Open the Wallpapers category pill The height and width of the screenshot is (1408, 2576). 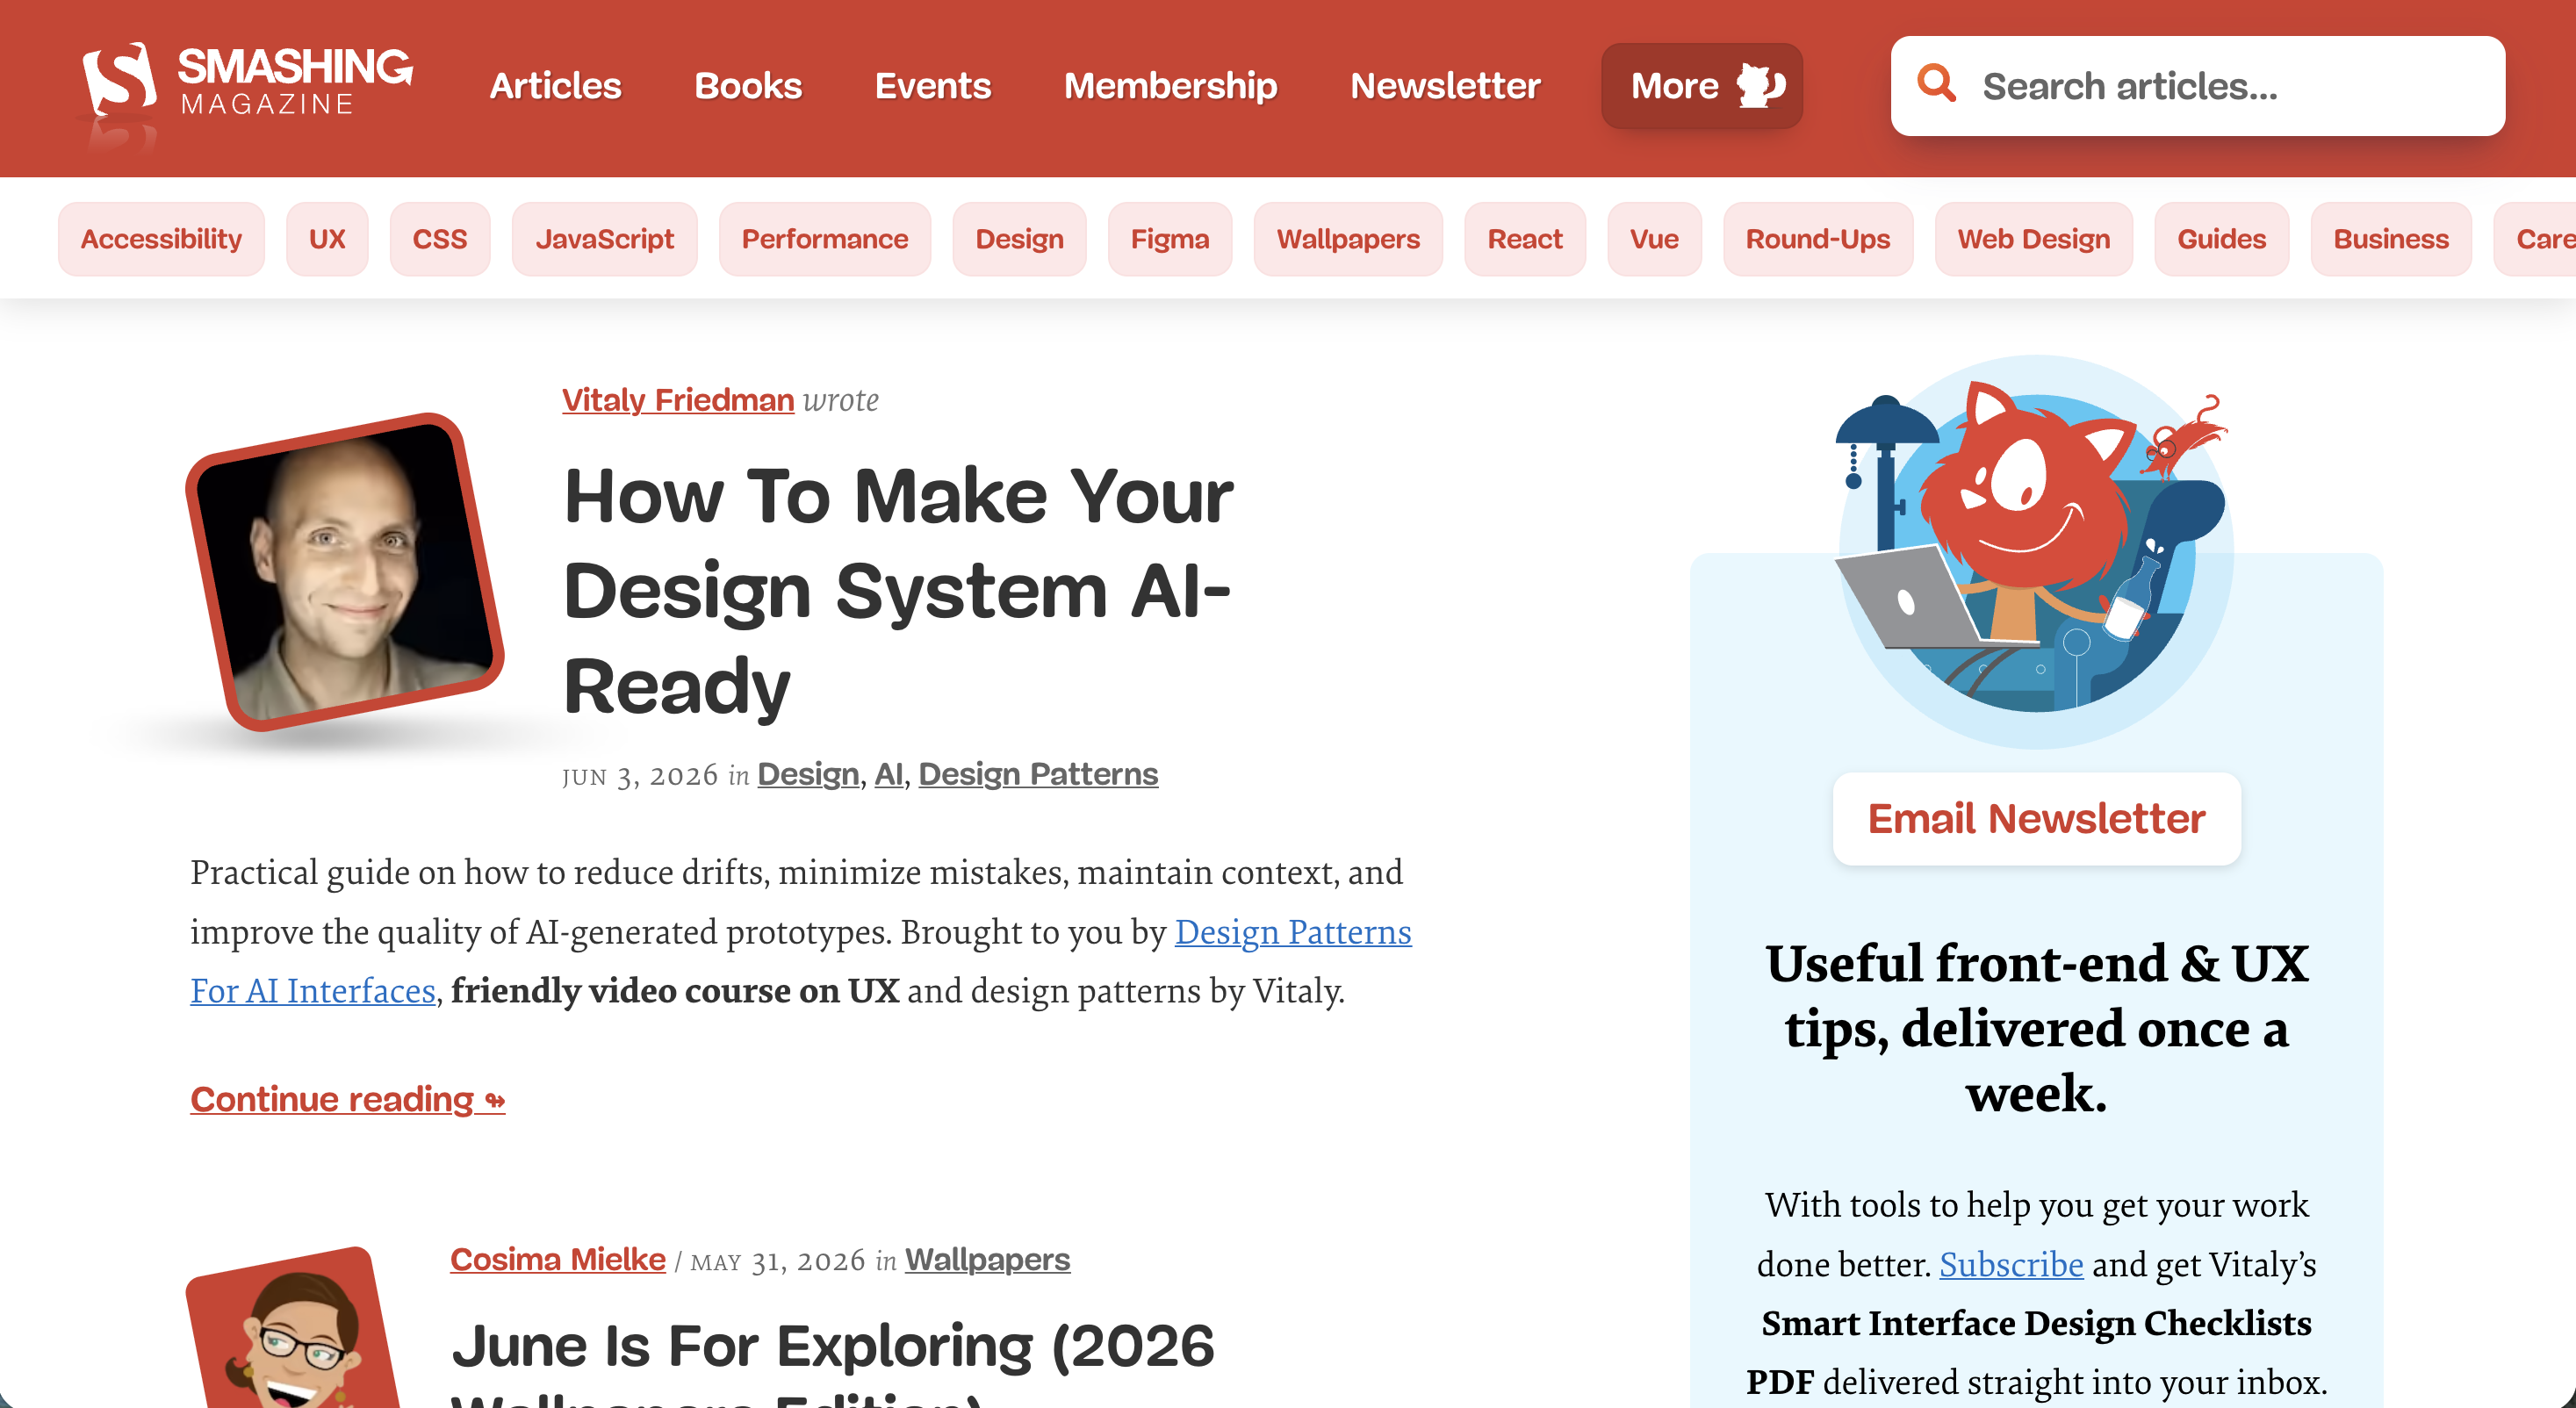coord(1348,239)
